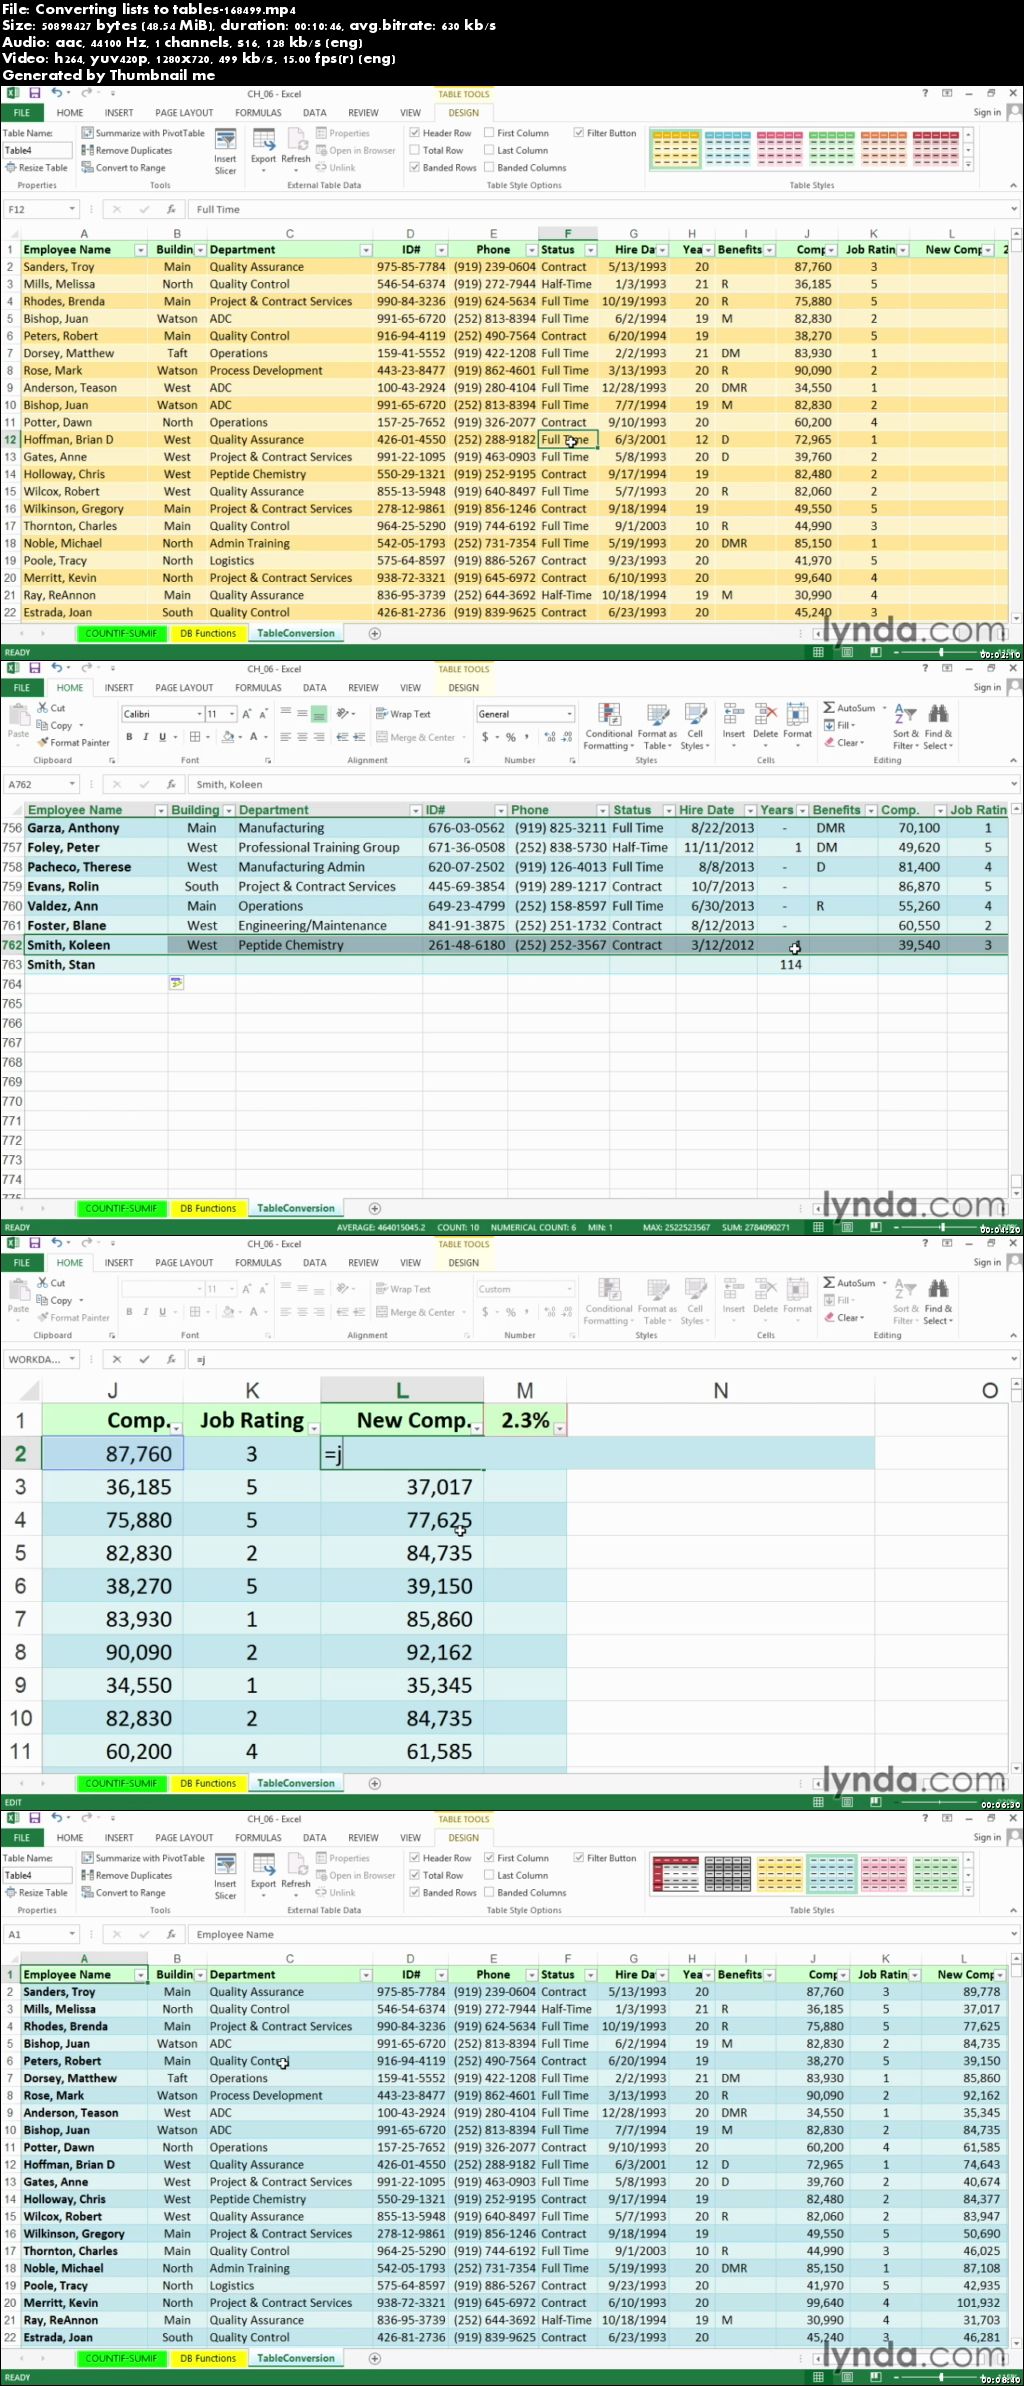Check First Column in the yellow-table window

point(516,133)
